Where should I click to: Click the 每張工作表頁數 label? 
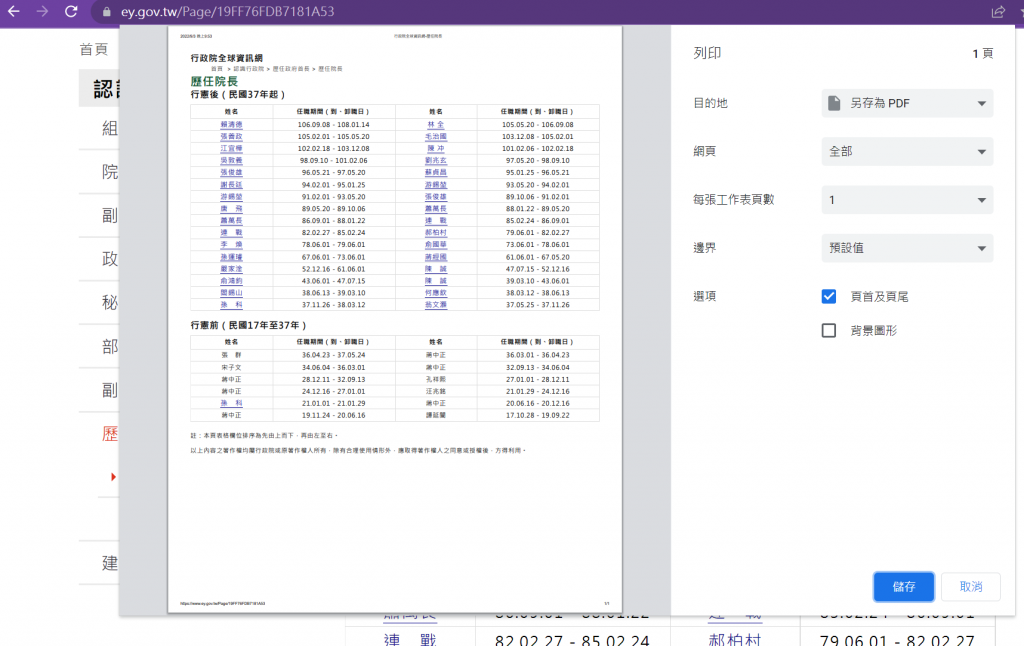tap(733, 200)
